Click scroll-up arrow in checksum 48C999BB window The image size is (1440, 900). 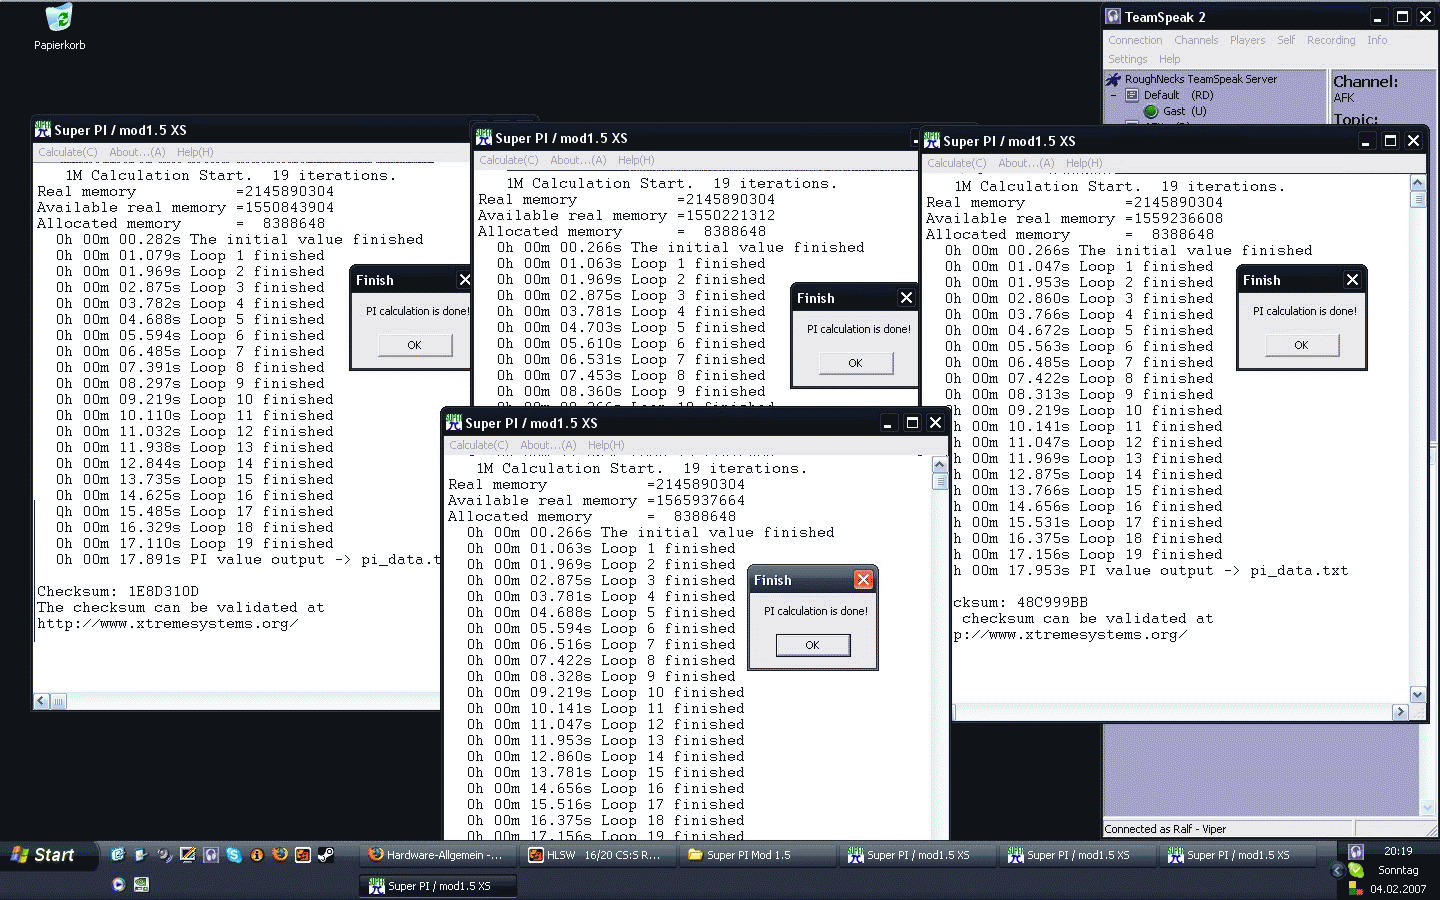point(1417,183)
